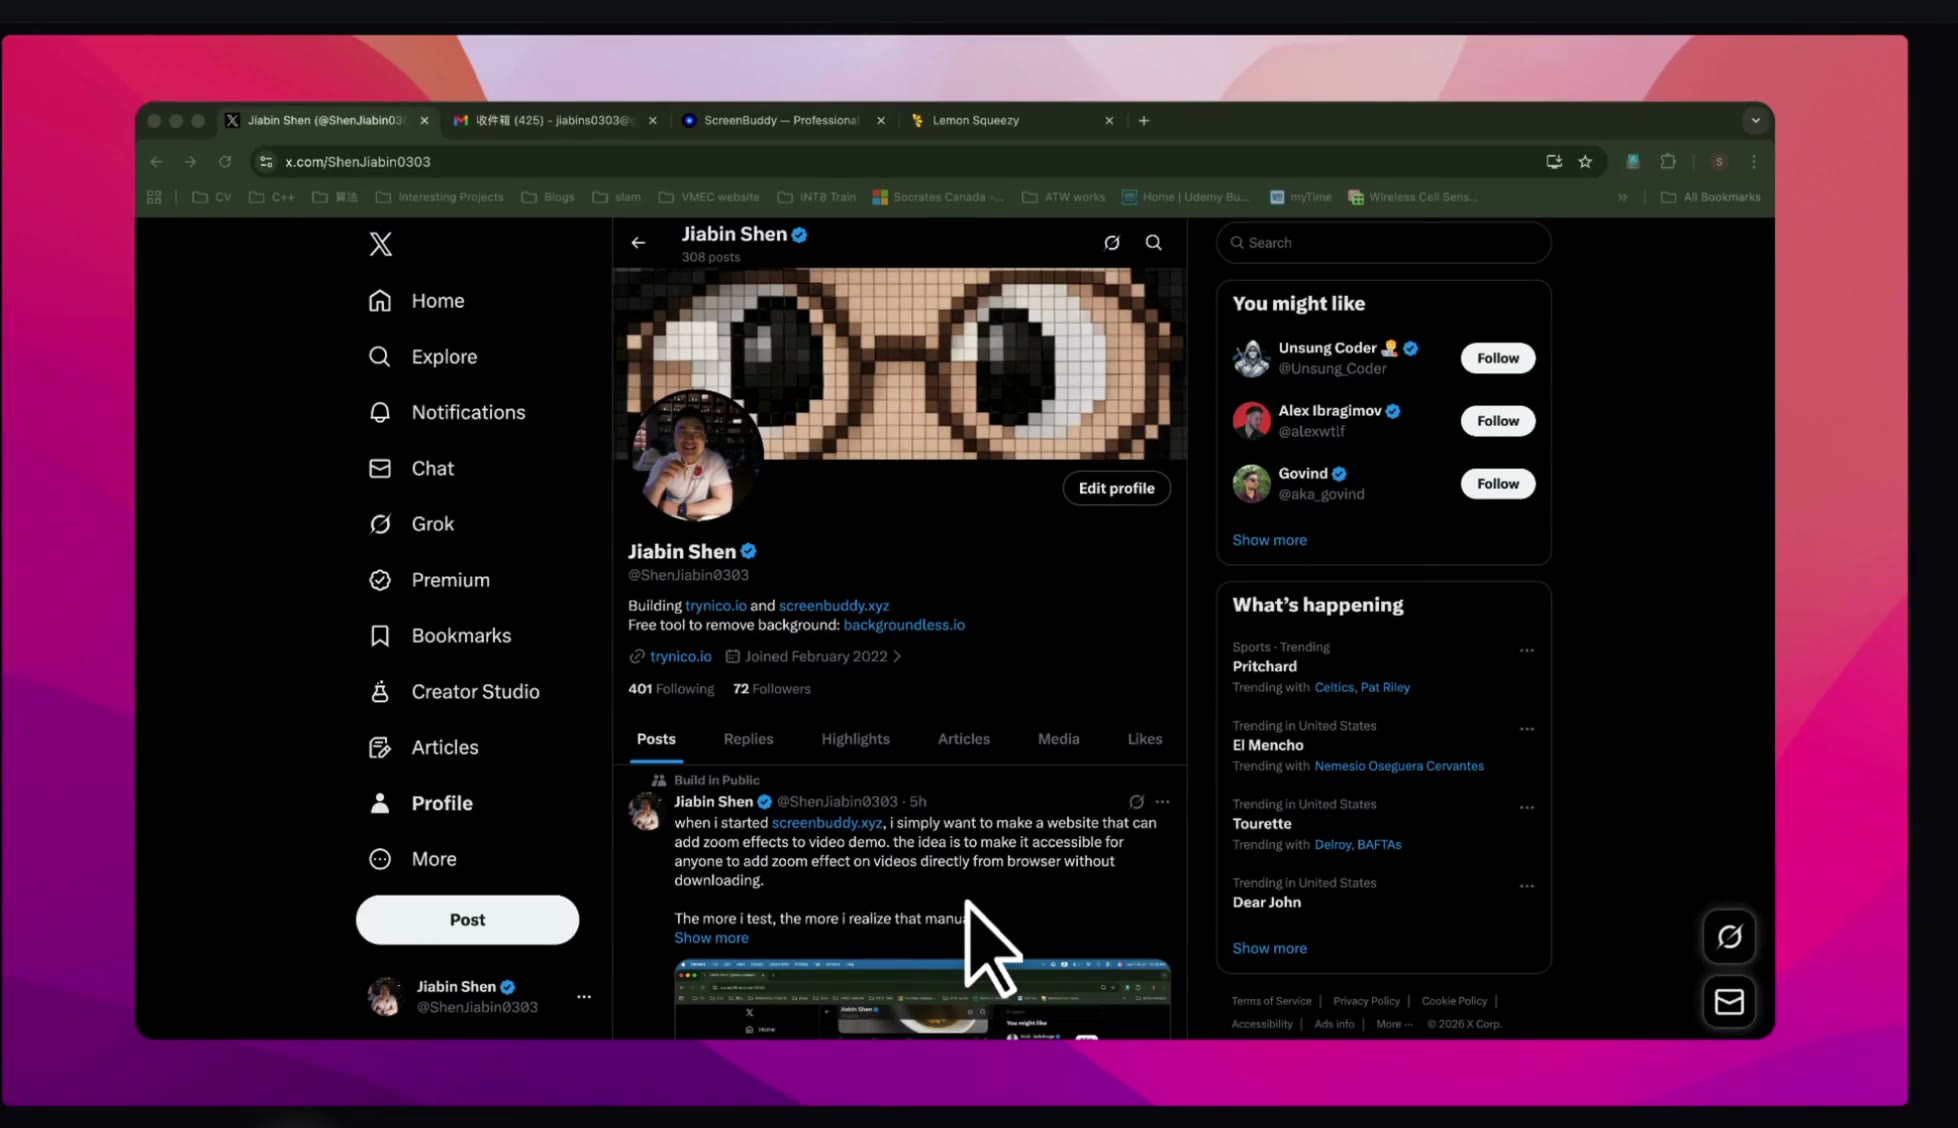The height and width of the screenshot is (1128, 1958).
Task: Open options for Dear John trend
Action: pos(1526,886)
